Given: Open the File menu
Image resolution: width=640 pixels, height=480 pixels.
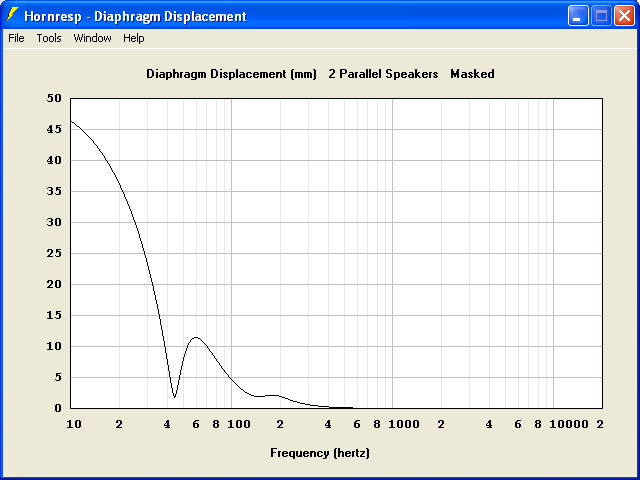Looking at the screenshot, I should 16,38.
